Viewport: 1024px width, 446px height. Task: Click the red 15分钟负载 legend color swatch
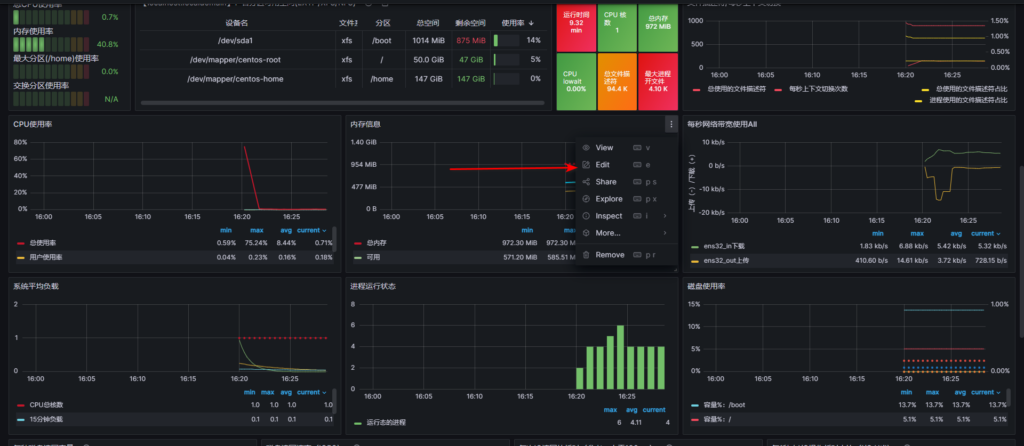21,419
